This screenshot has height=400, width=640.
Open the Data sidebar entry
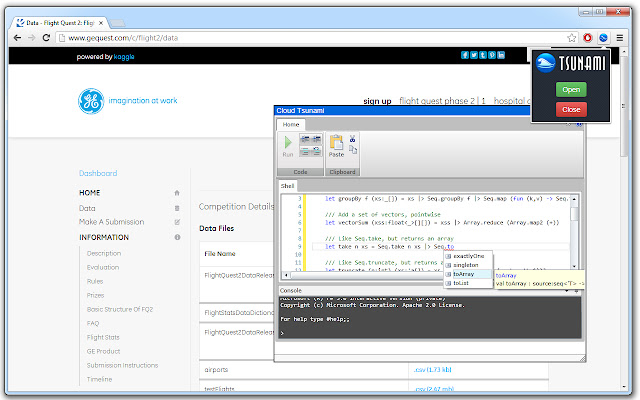[x=87, y=208]
